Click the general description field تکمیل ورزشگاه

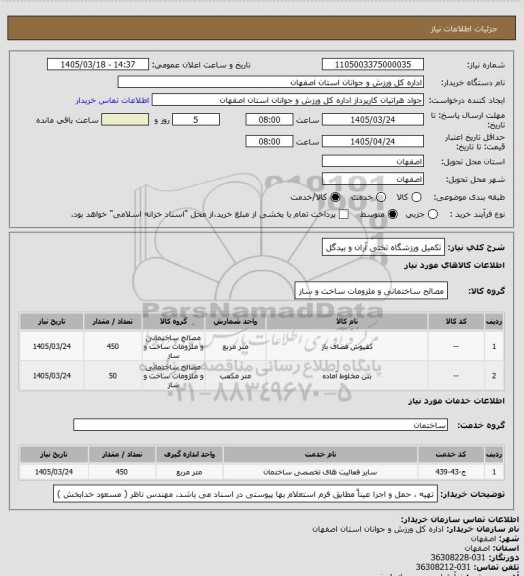(383, 247)
